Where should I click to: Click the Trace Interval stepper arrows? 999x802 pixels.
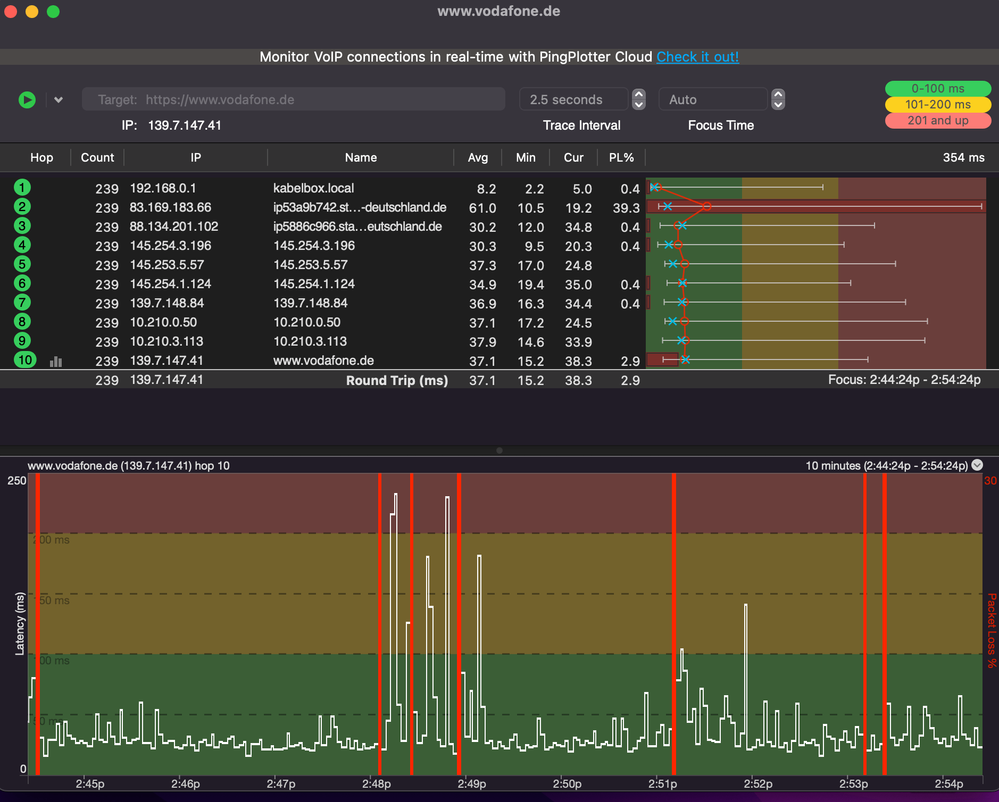tap(638, 99)
